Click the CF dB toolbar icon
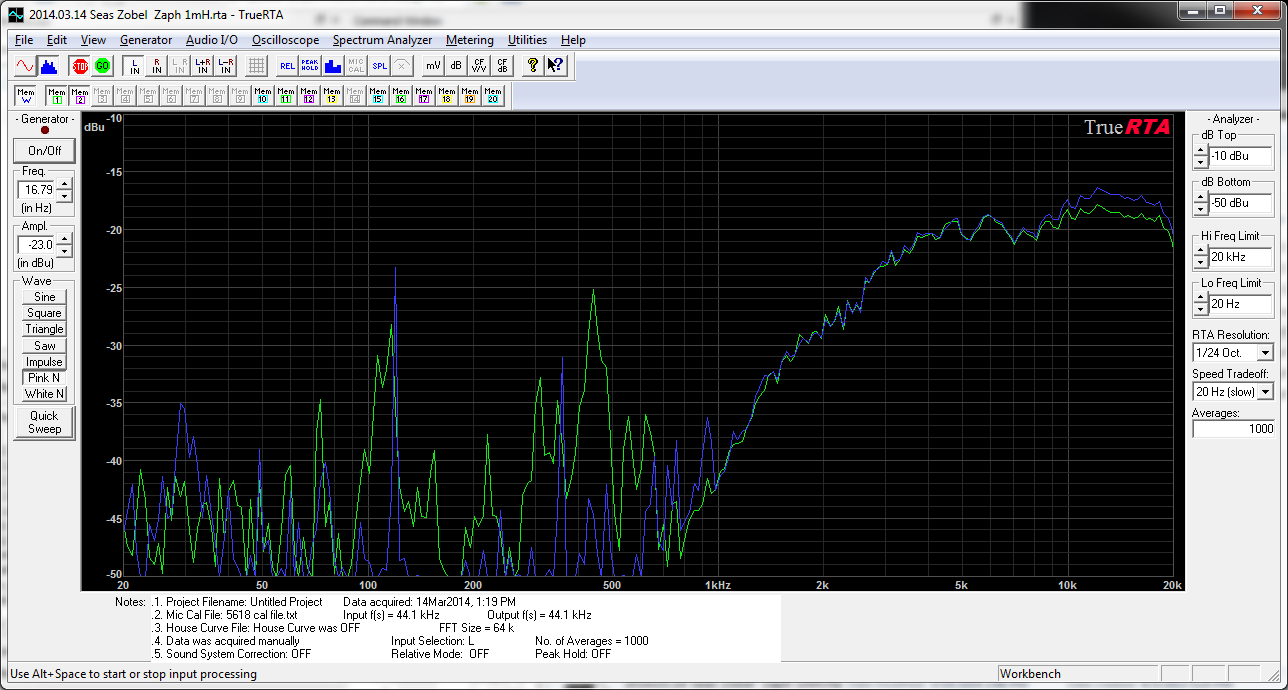The image size is (1288, 690). pyautogui.click(x=502, y=66)
